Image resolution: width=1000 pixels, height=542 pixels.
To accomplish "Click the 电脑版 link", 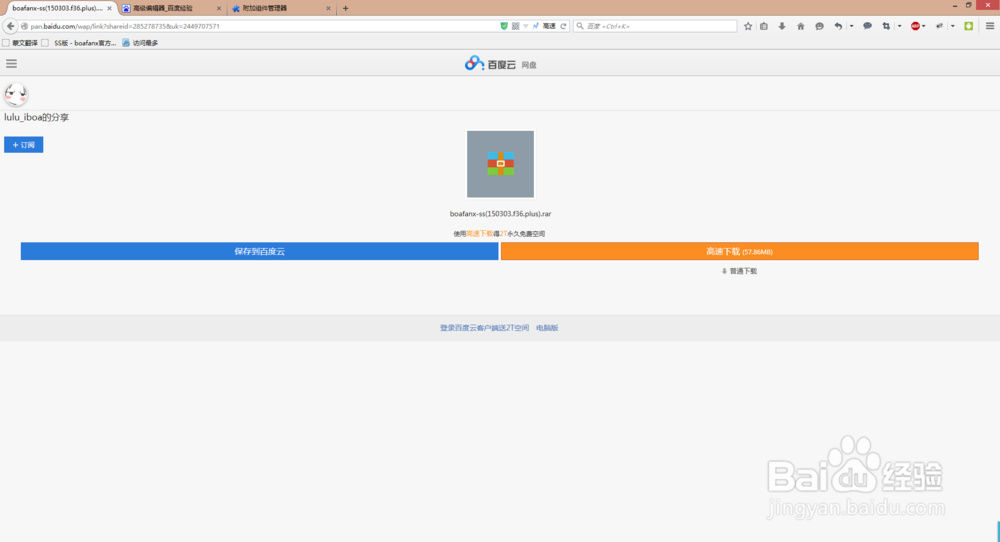I will pyautogui.click(x=547, y=328).
